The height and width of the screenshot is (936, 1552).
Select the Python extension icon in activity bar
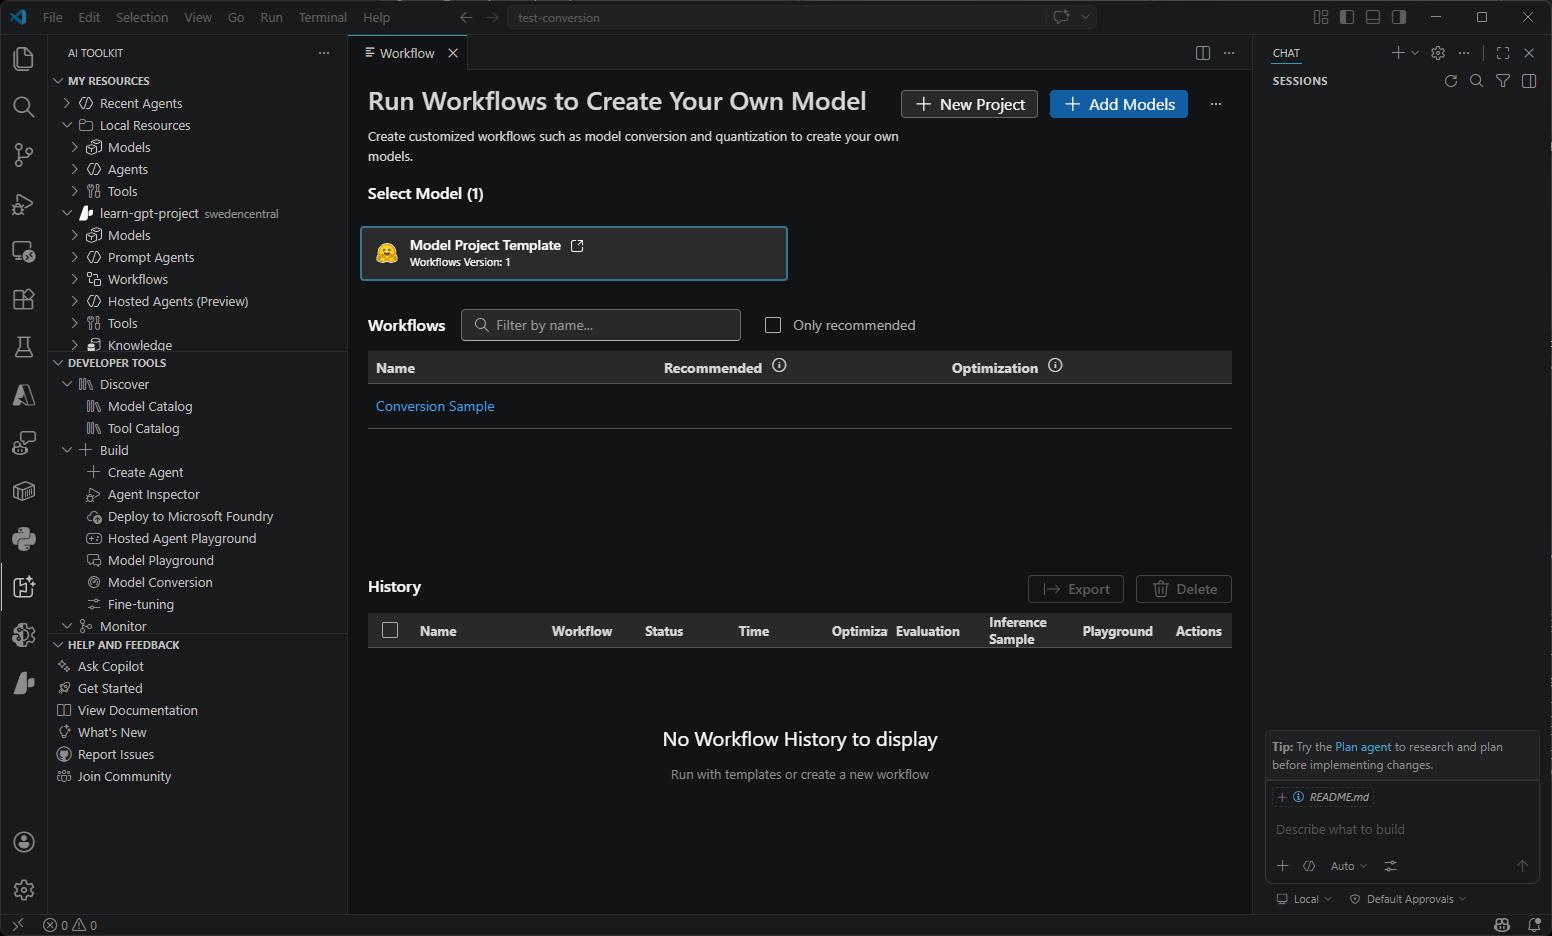[x=24, y=539]
